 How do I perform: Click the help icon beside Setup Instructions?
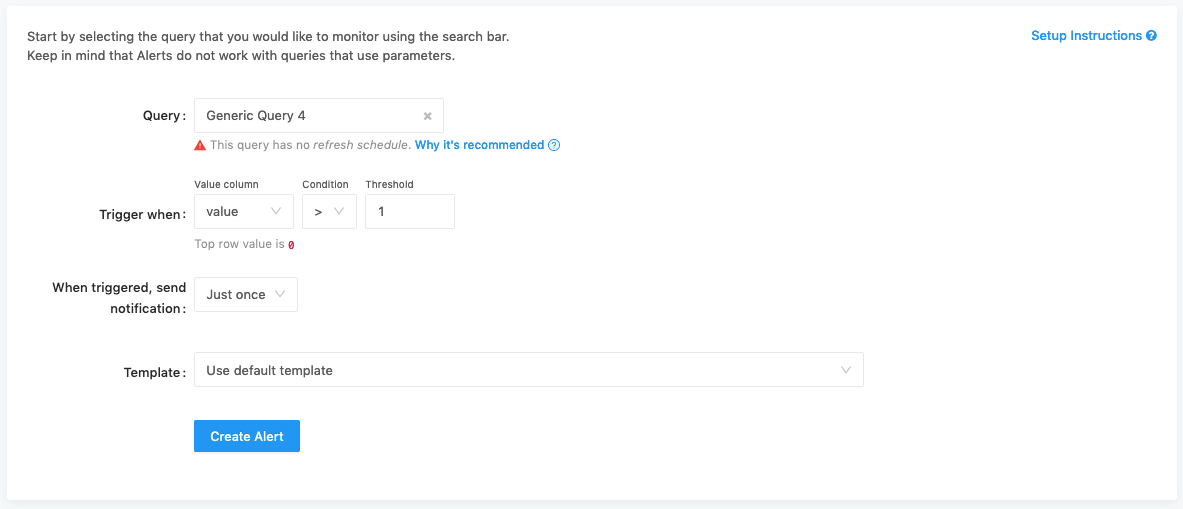point(1151,36)
